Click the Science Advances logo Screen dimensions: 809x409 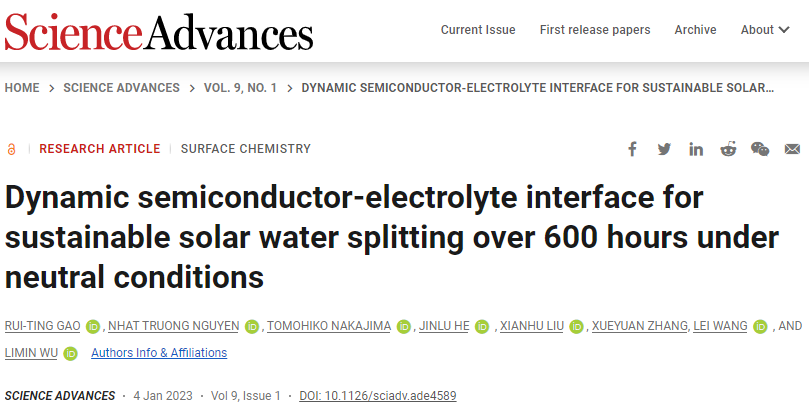point(159,31)
